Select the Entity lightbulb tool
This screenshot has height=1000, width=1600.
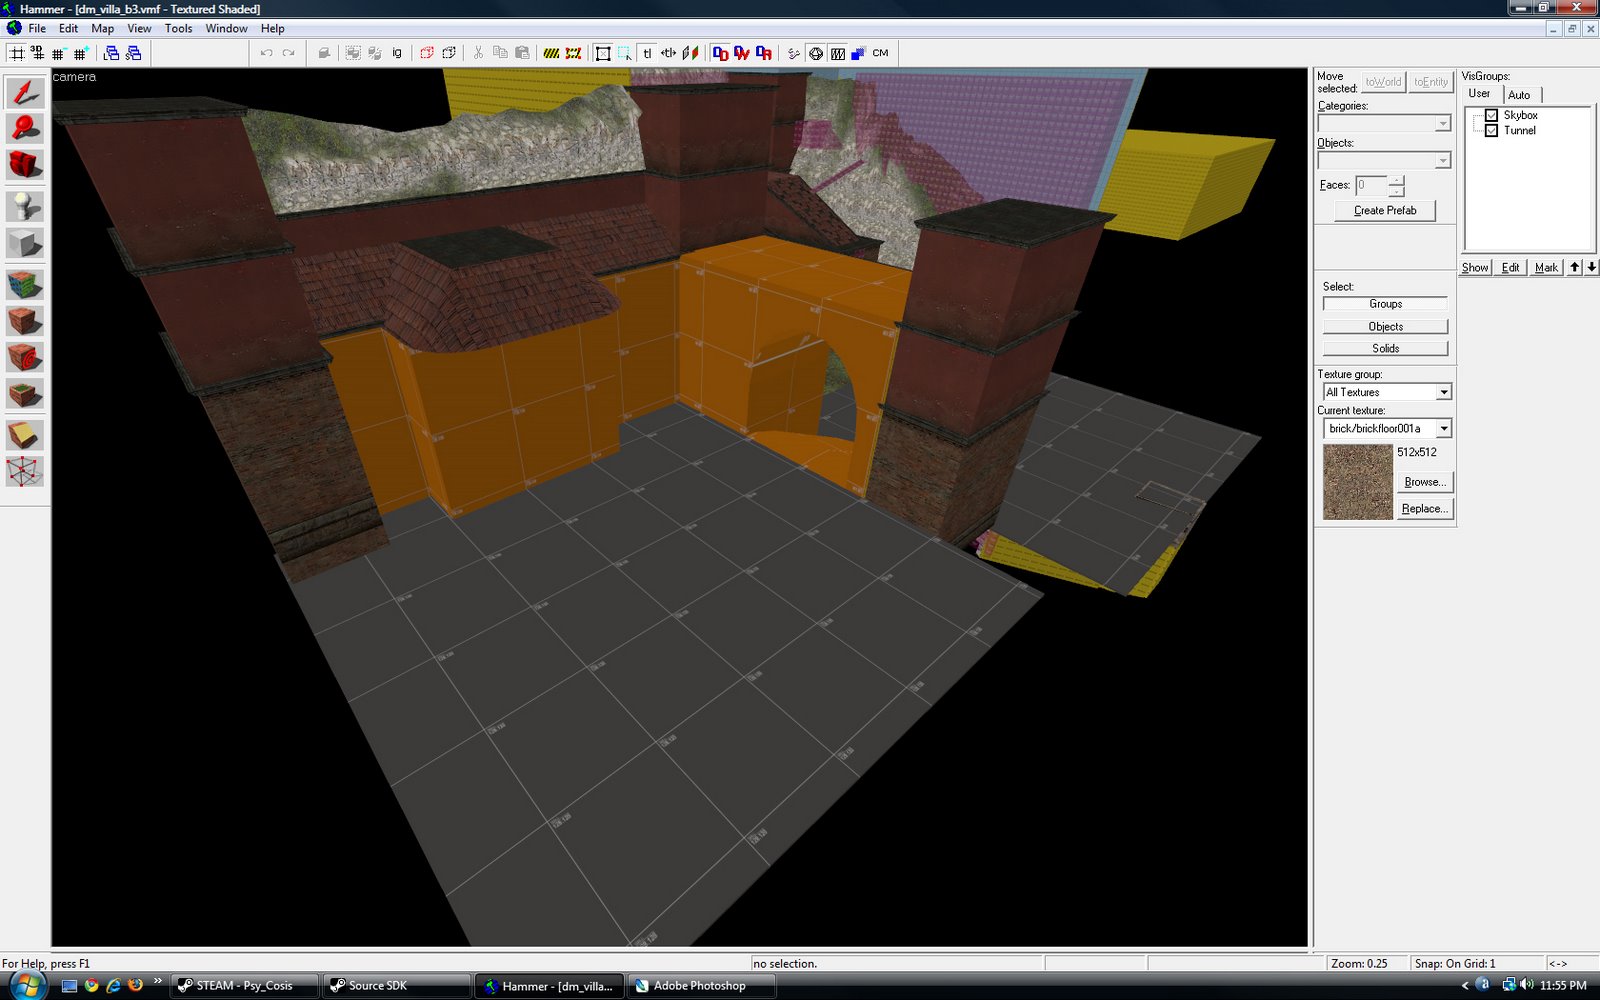(x=25, y=206)
